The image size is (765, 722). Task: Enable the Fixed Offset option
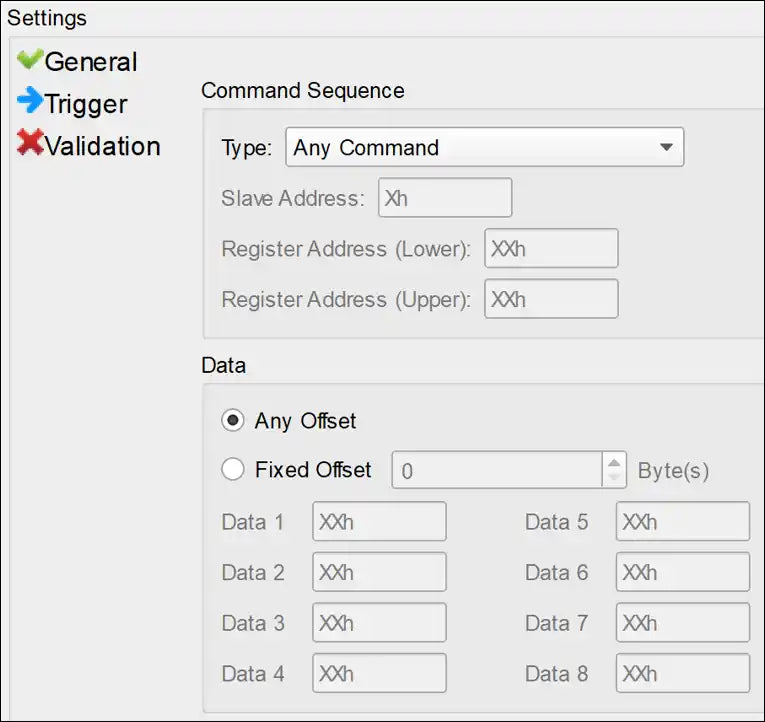pos(233,469)
